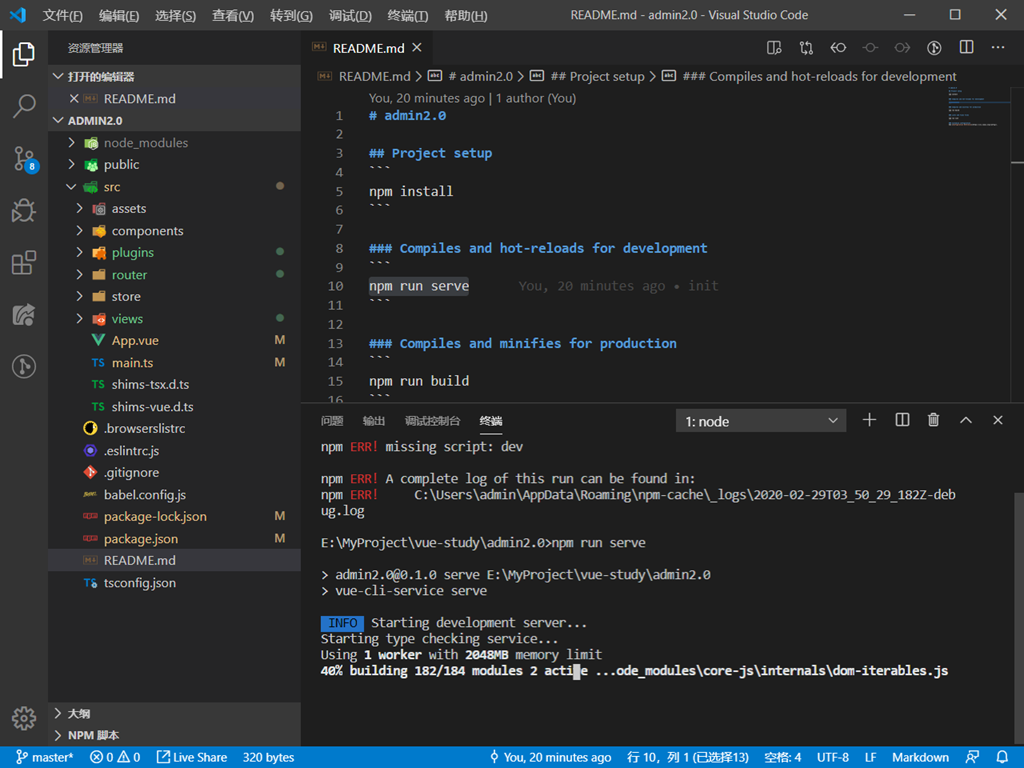Viewport: 1024px width, 768px height.
Task: Kill the terminal with trash icon
Action: coord(933,421)
